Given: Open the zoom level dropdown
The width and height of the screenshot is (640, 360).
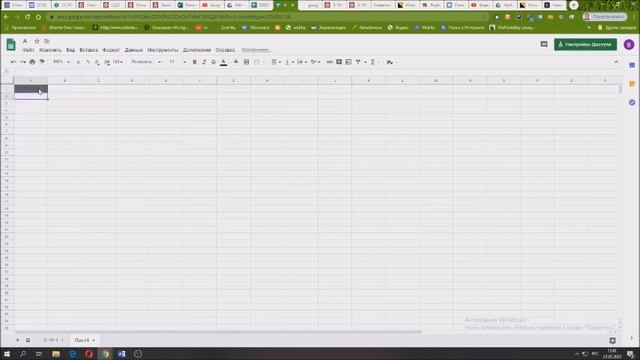Looking at the screenshot, I should click(61, 62).
